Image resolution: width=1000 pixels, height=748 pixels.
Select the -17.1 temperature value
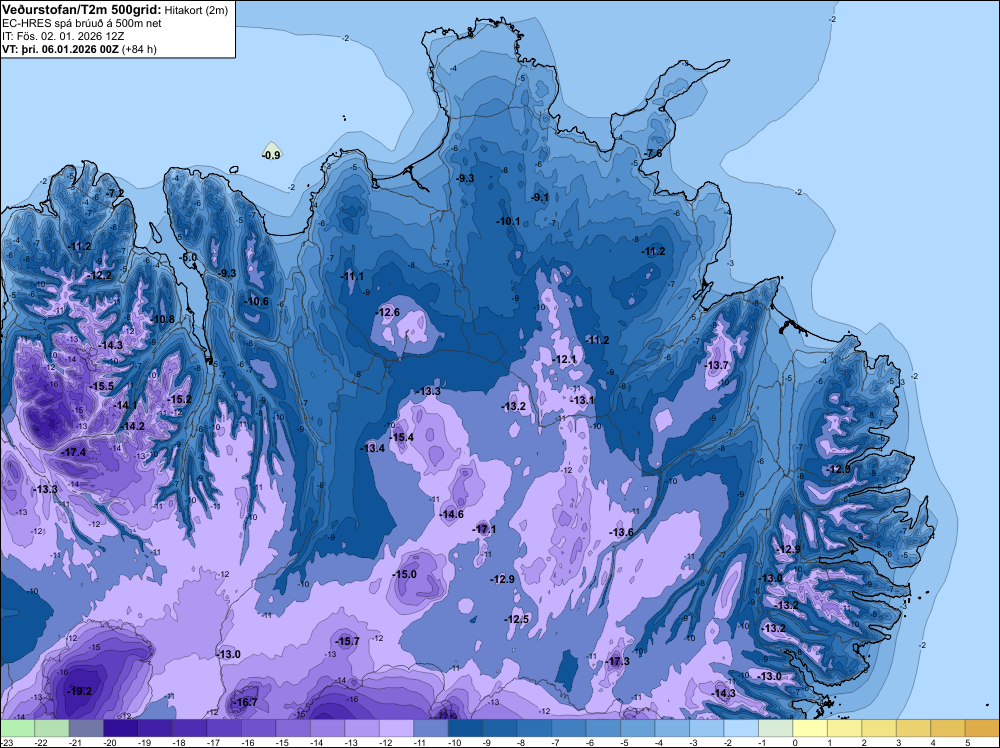(x=484, y=529)
